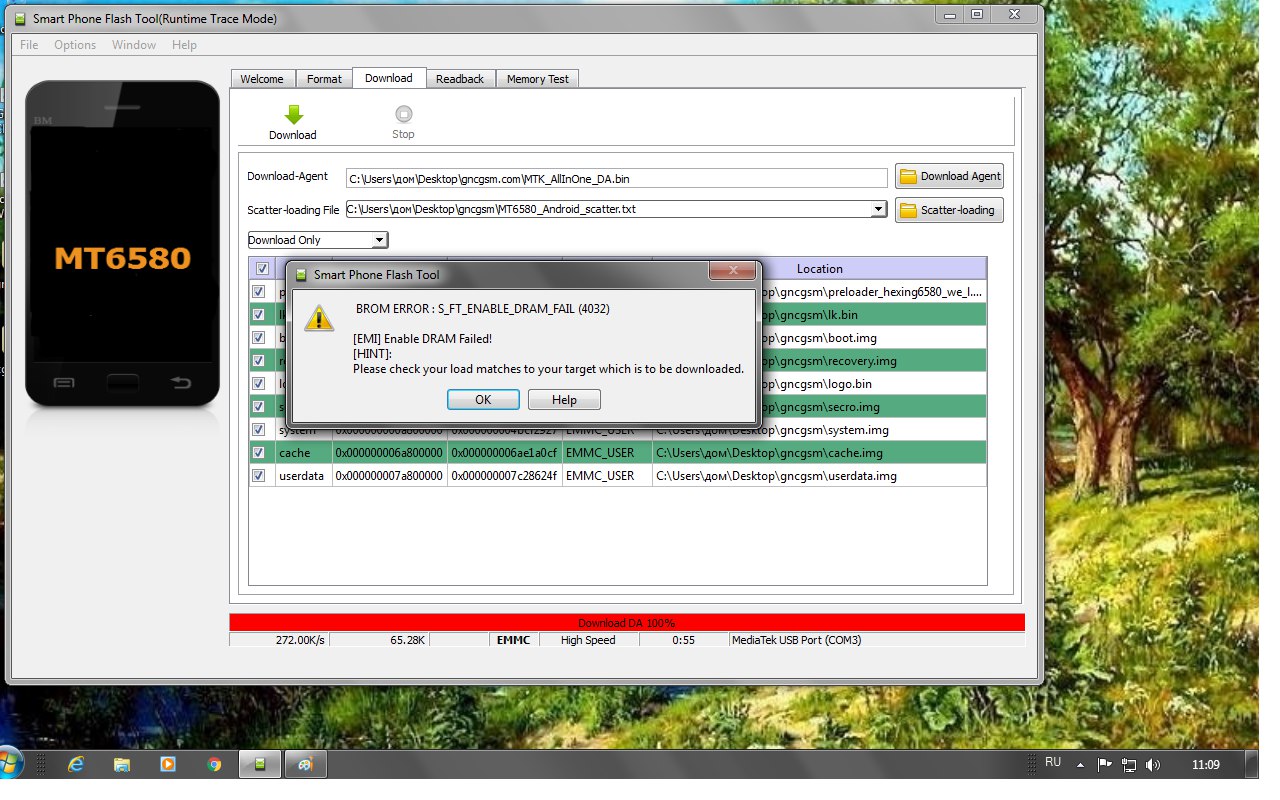The height and width of the screenshot is (800, 1280).
Task: Uncheck the userdata partition checkbox
Action: click(259, 476)
